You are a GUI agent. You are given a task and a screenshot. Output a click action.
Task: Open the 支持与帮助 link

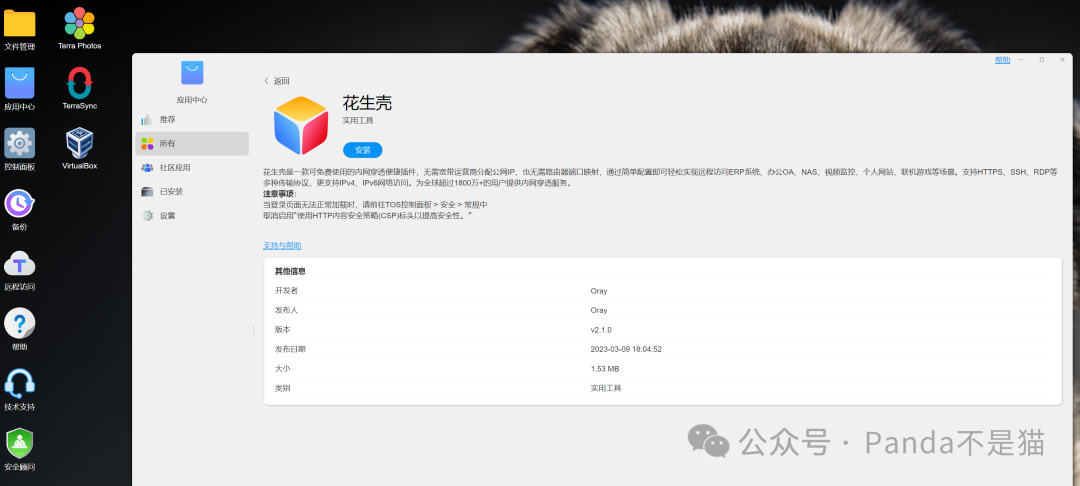coord(282,246)
